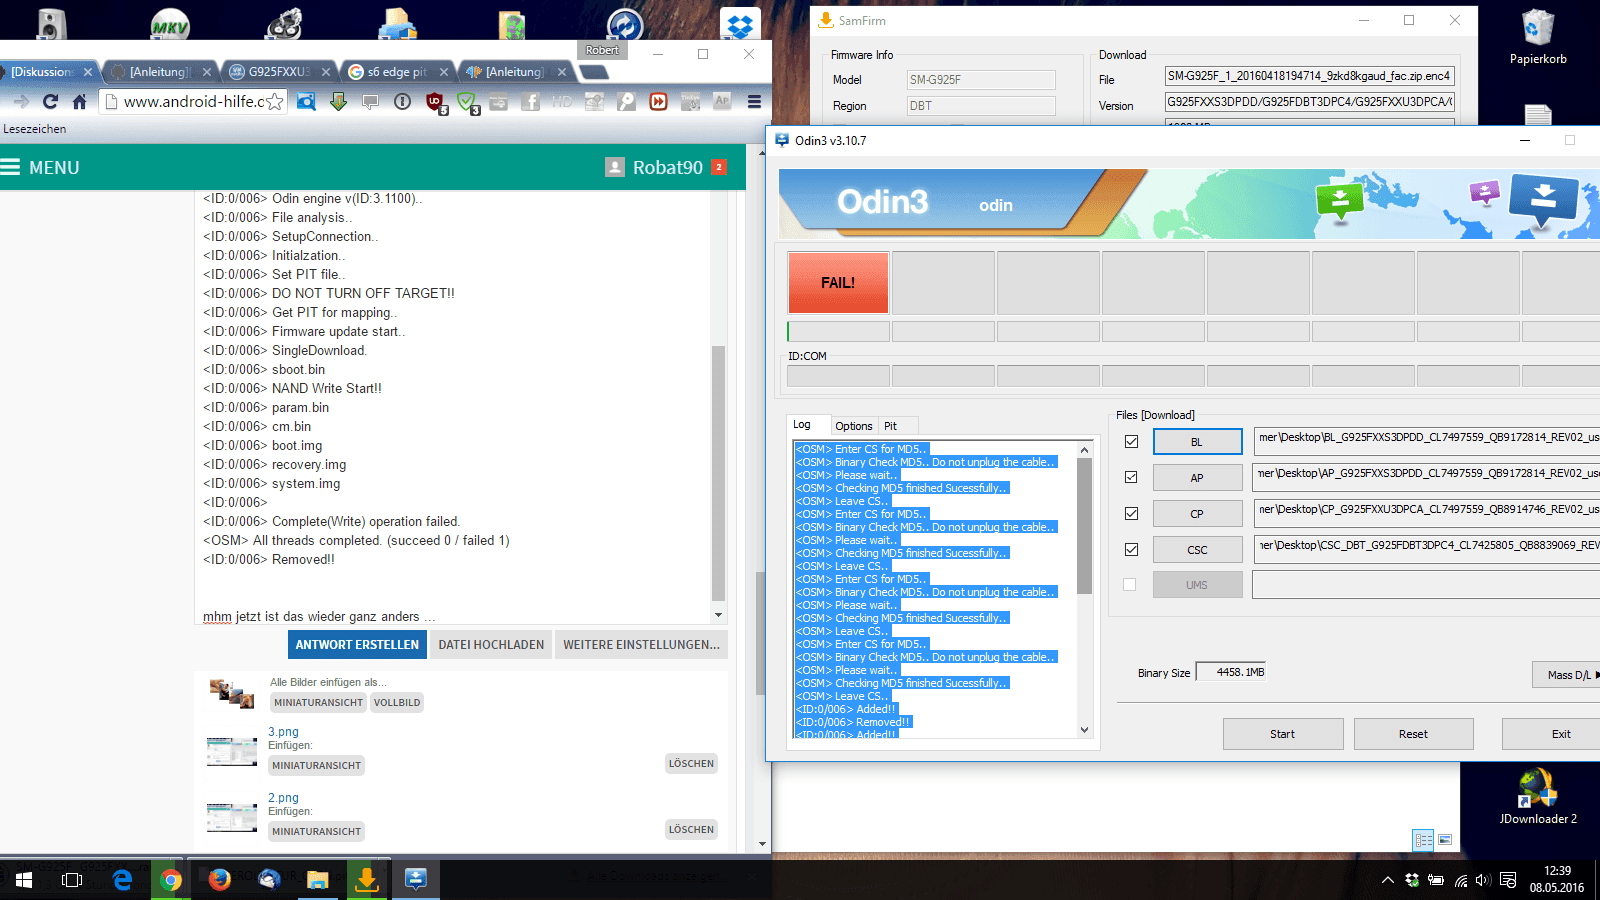
Task: Browse for CP file in Odin
Action: [x=1197, y=514]
